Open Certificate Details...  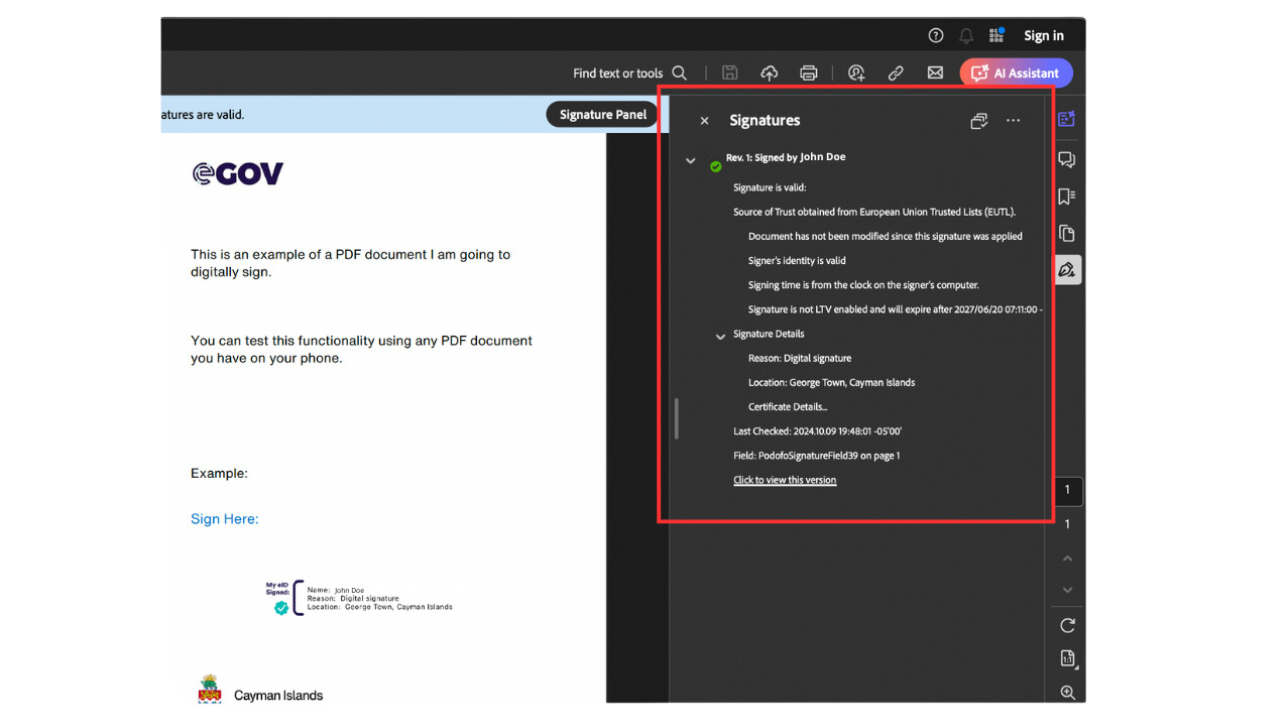tap(788, 407)
